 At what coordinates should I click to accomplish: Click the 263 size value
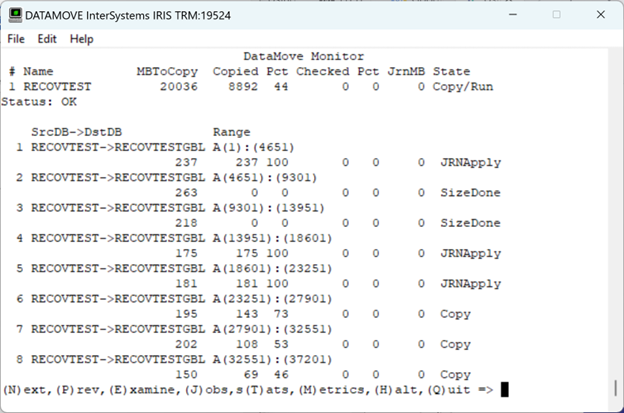coord(186,193)
